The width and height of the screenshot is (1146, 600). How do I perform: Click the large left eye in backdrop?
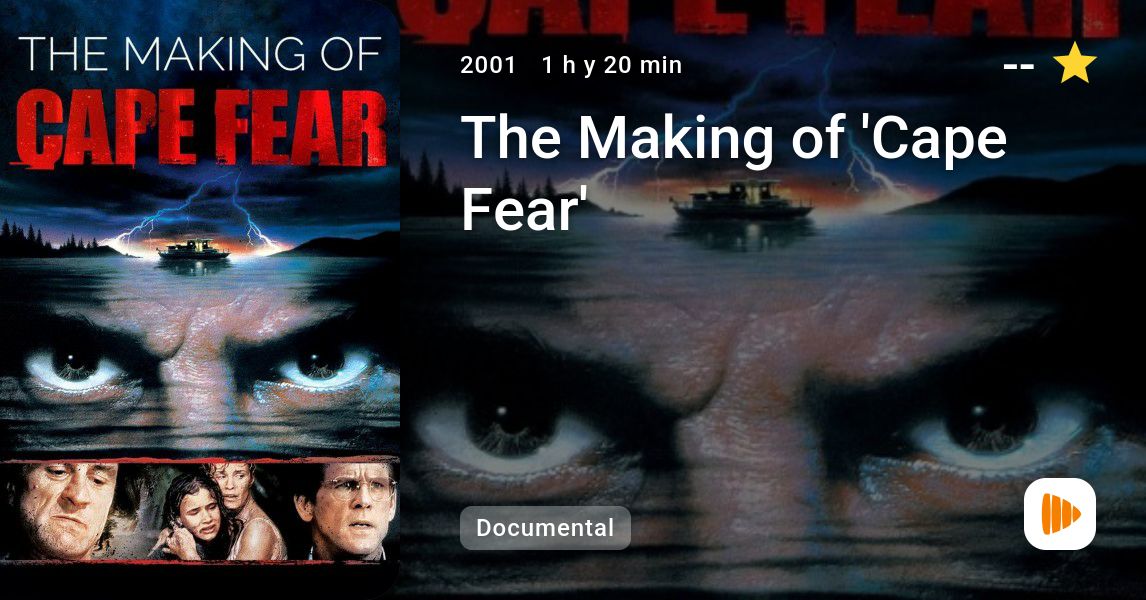[512, 431]
